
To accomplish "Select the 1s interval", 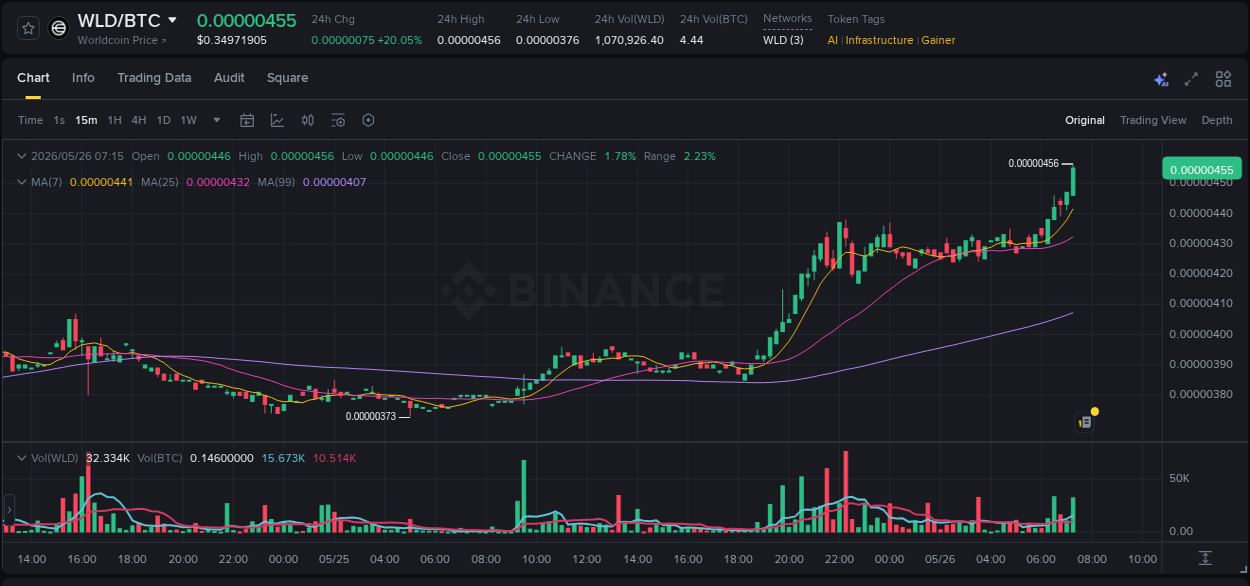I will tap(59, 120).
